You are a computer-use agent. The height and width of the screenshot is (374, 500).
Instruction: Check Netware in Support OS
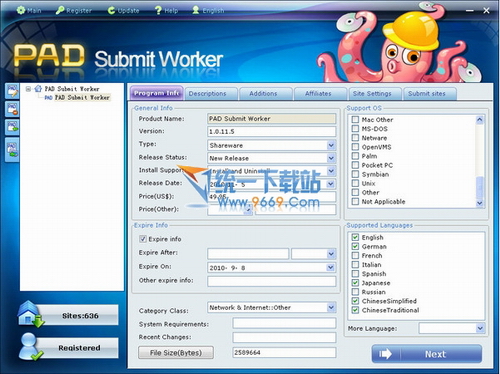point(355,138)
